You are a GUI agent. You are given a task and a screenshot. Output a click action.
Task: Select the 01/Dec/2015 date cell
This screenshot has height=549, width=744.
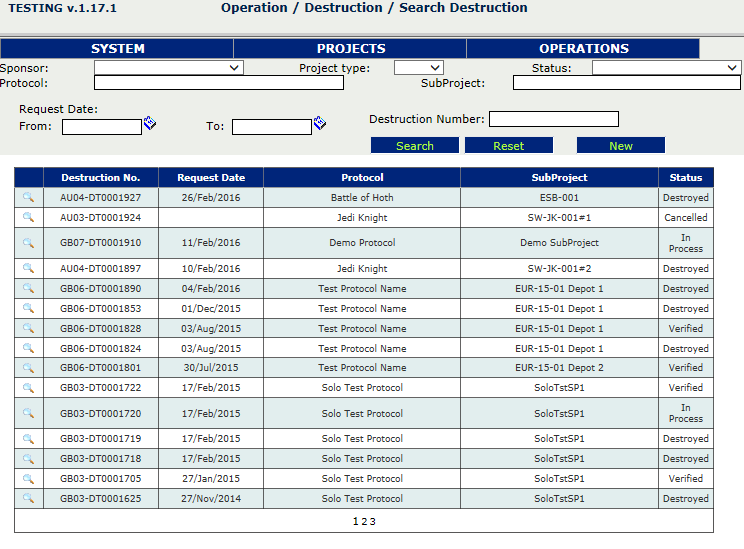coord(211,308)
